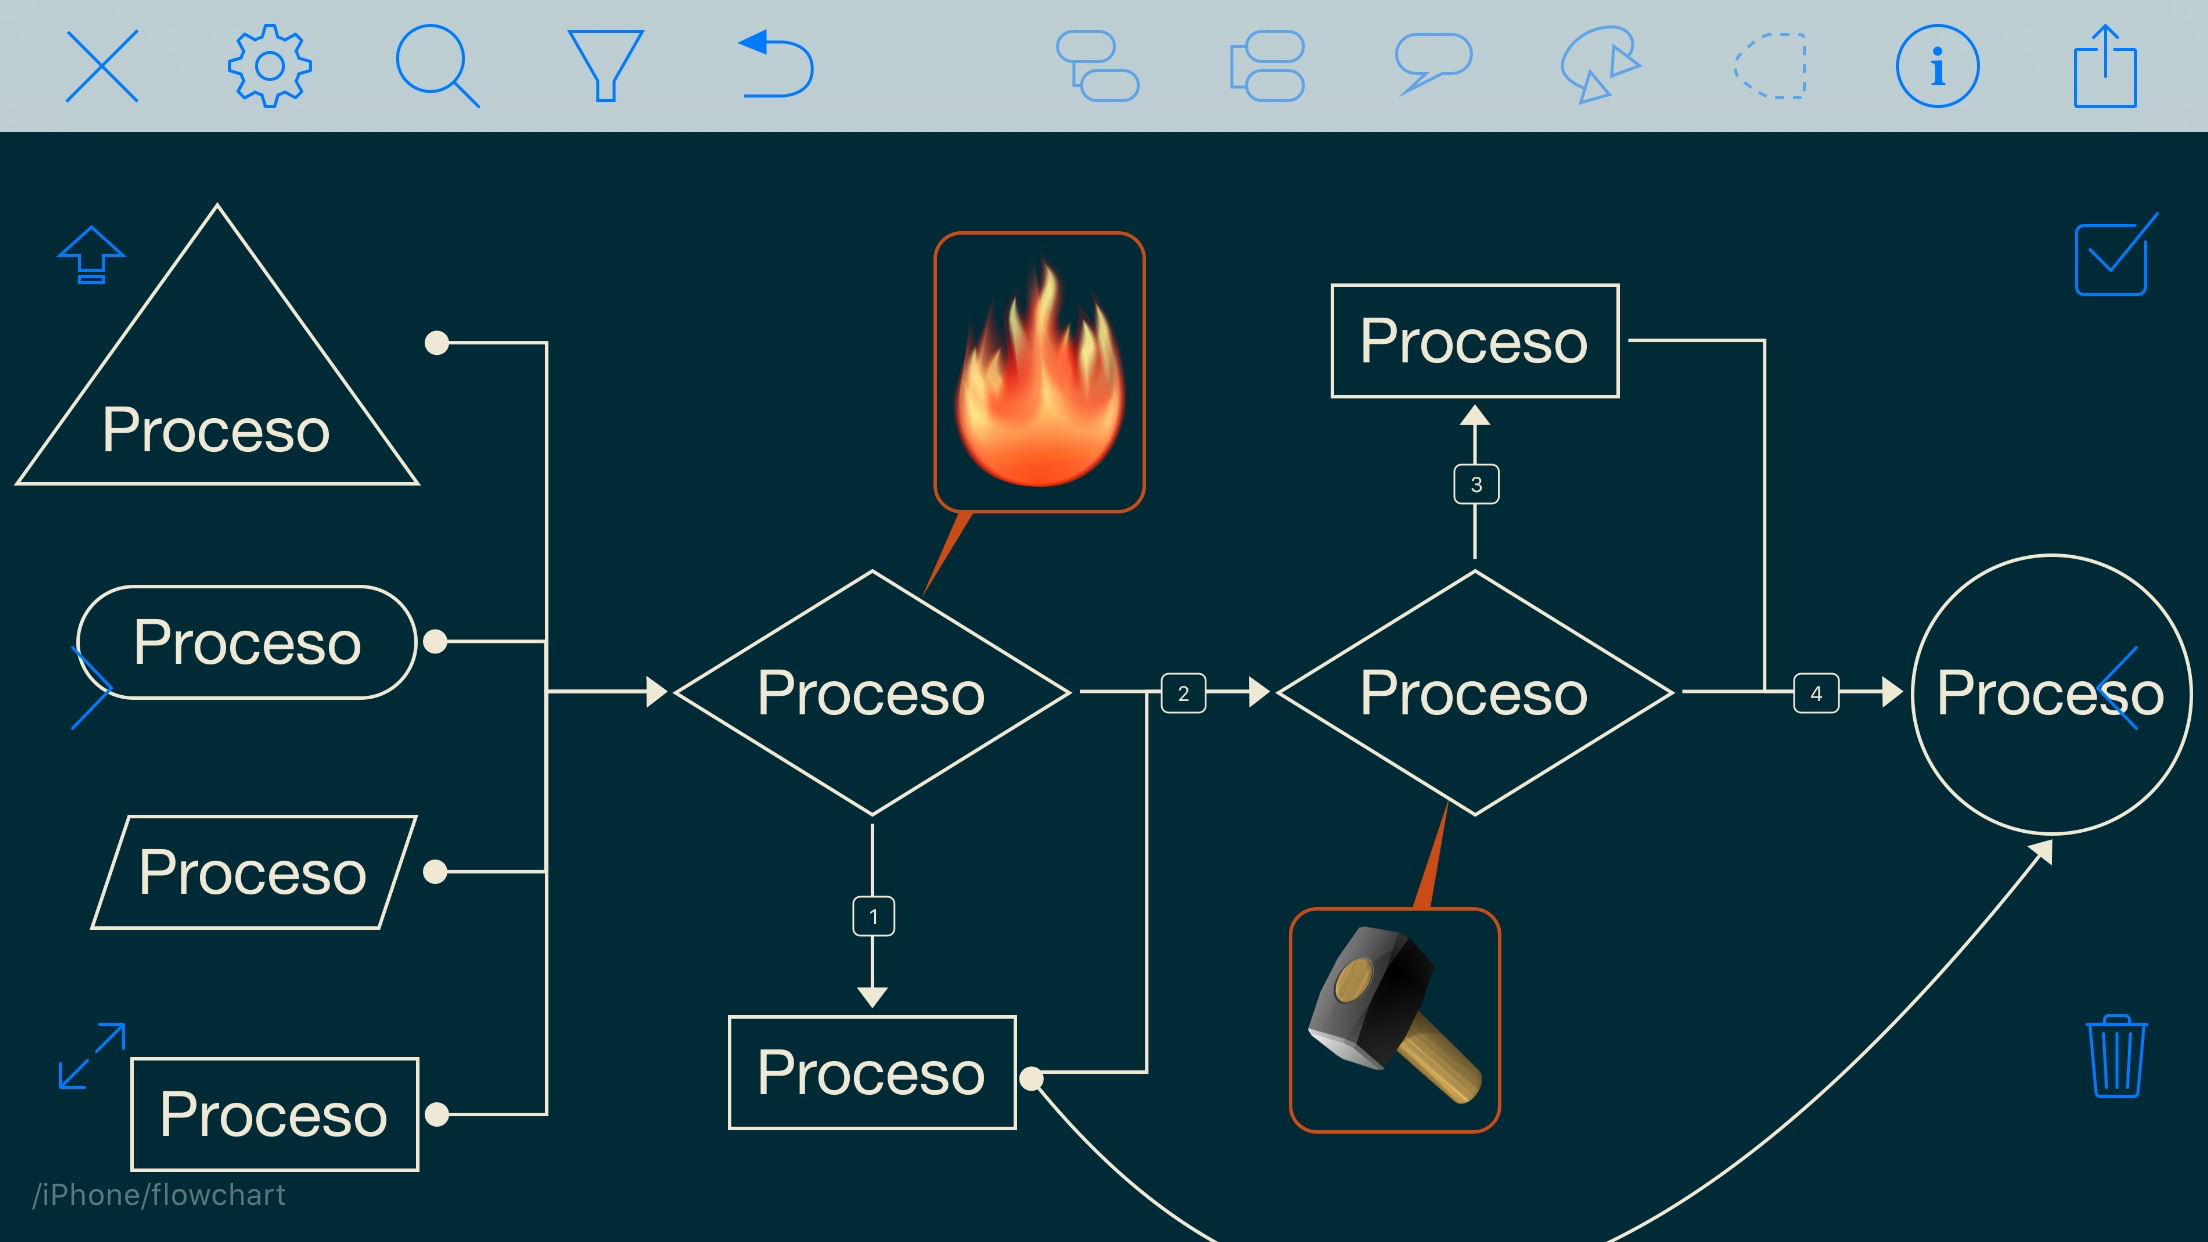Screen dimensions: 2208x1242
Task: Open settings with the gear icon
Action: point(269,66)
